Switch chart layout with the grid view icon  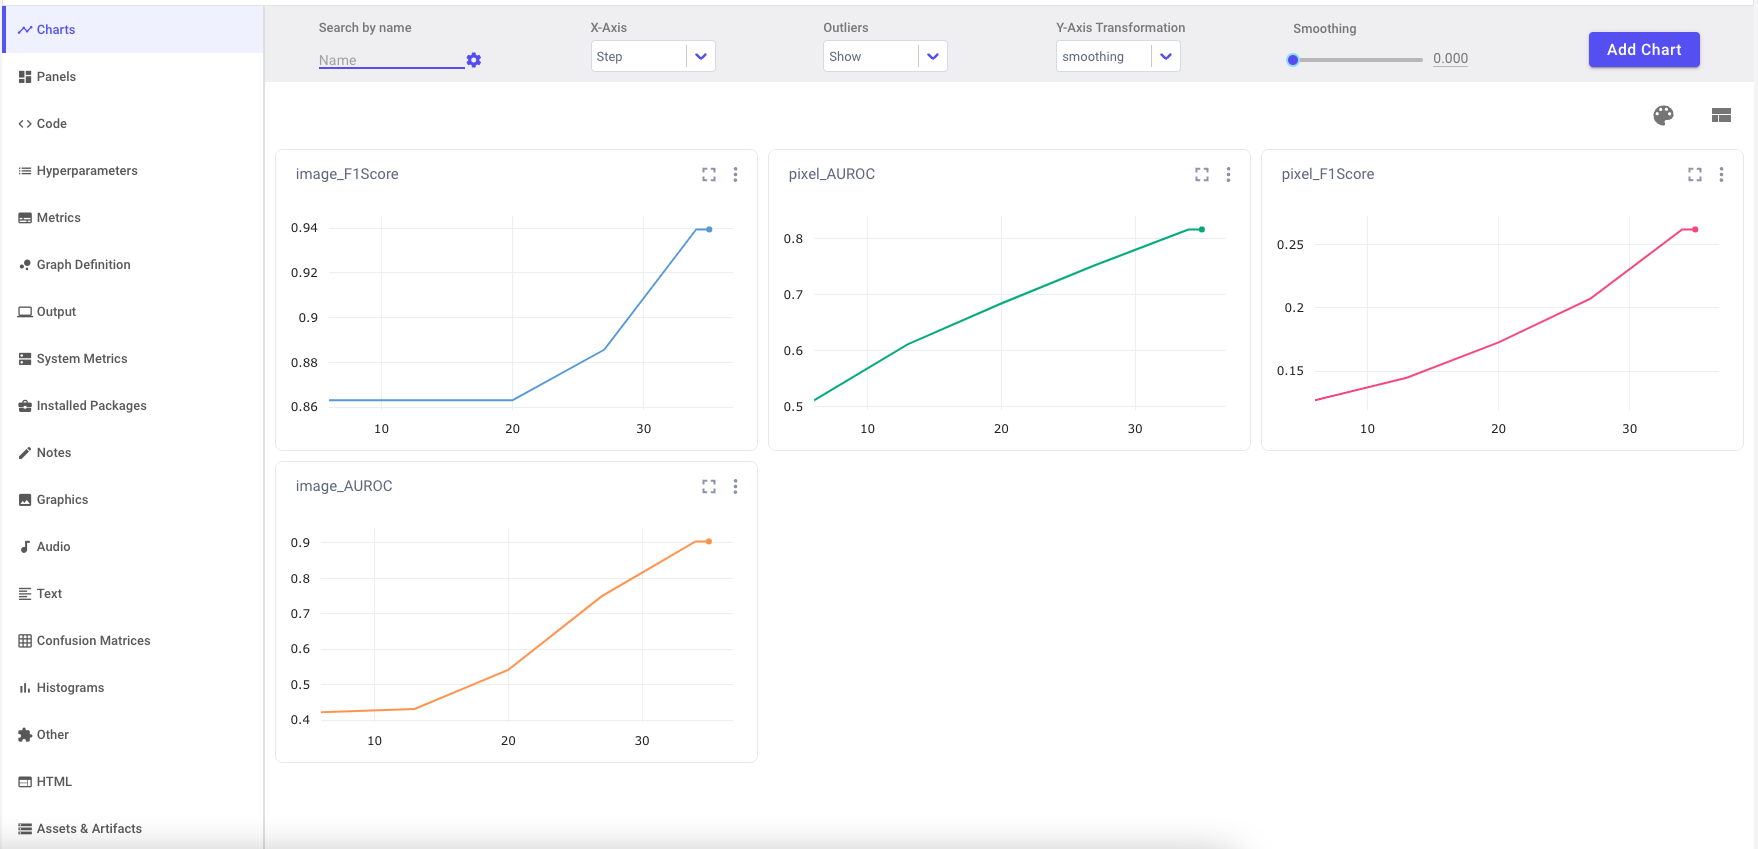point(1721,116)
